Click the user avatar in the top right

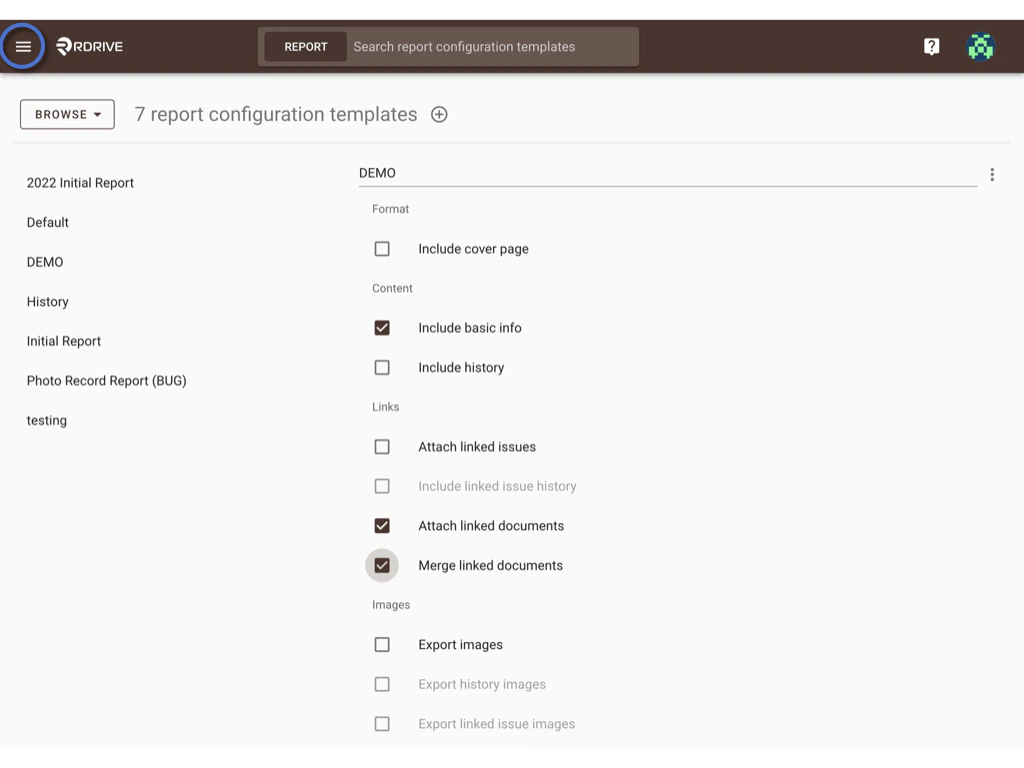[981, 46]
